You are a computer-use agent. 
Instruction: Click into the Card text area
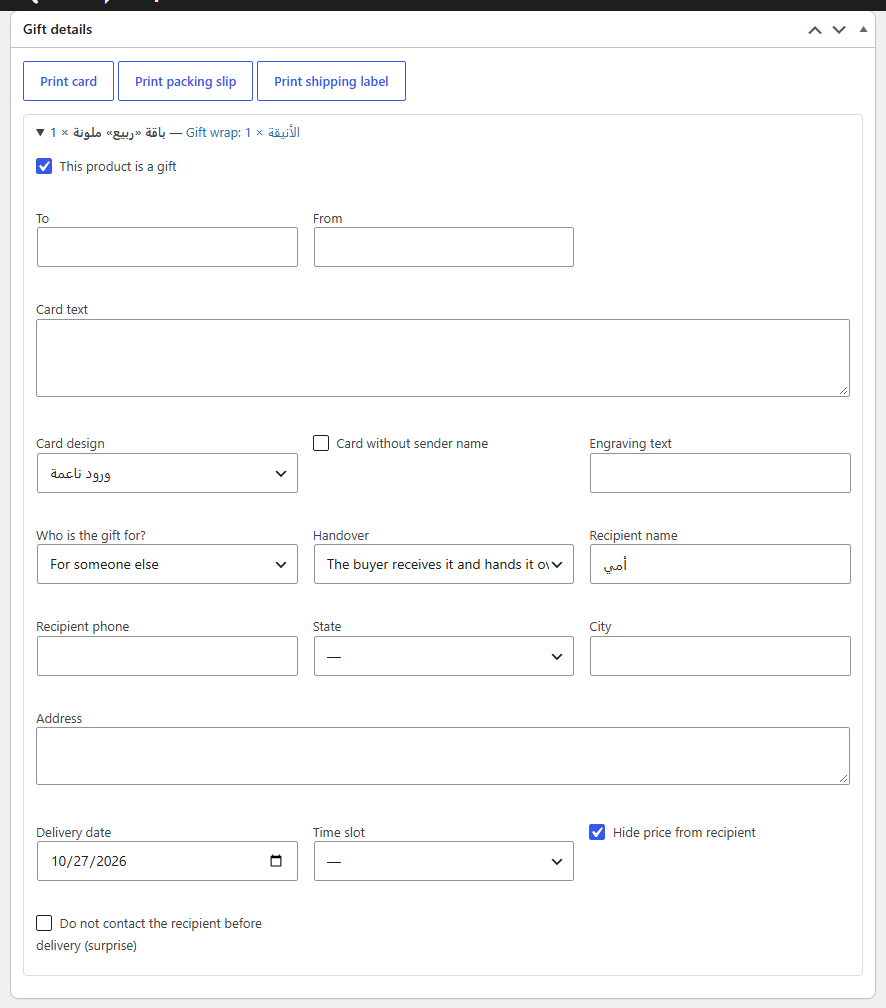(443, 358)
